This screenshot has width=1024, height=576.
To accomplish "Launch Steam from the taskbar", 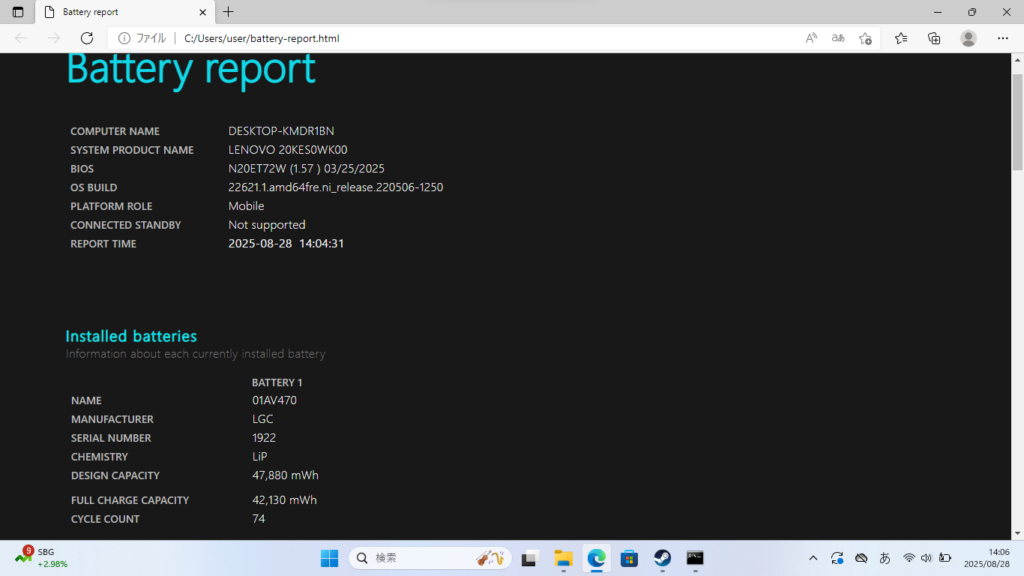I will point(662,558).
